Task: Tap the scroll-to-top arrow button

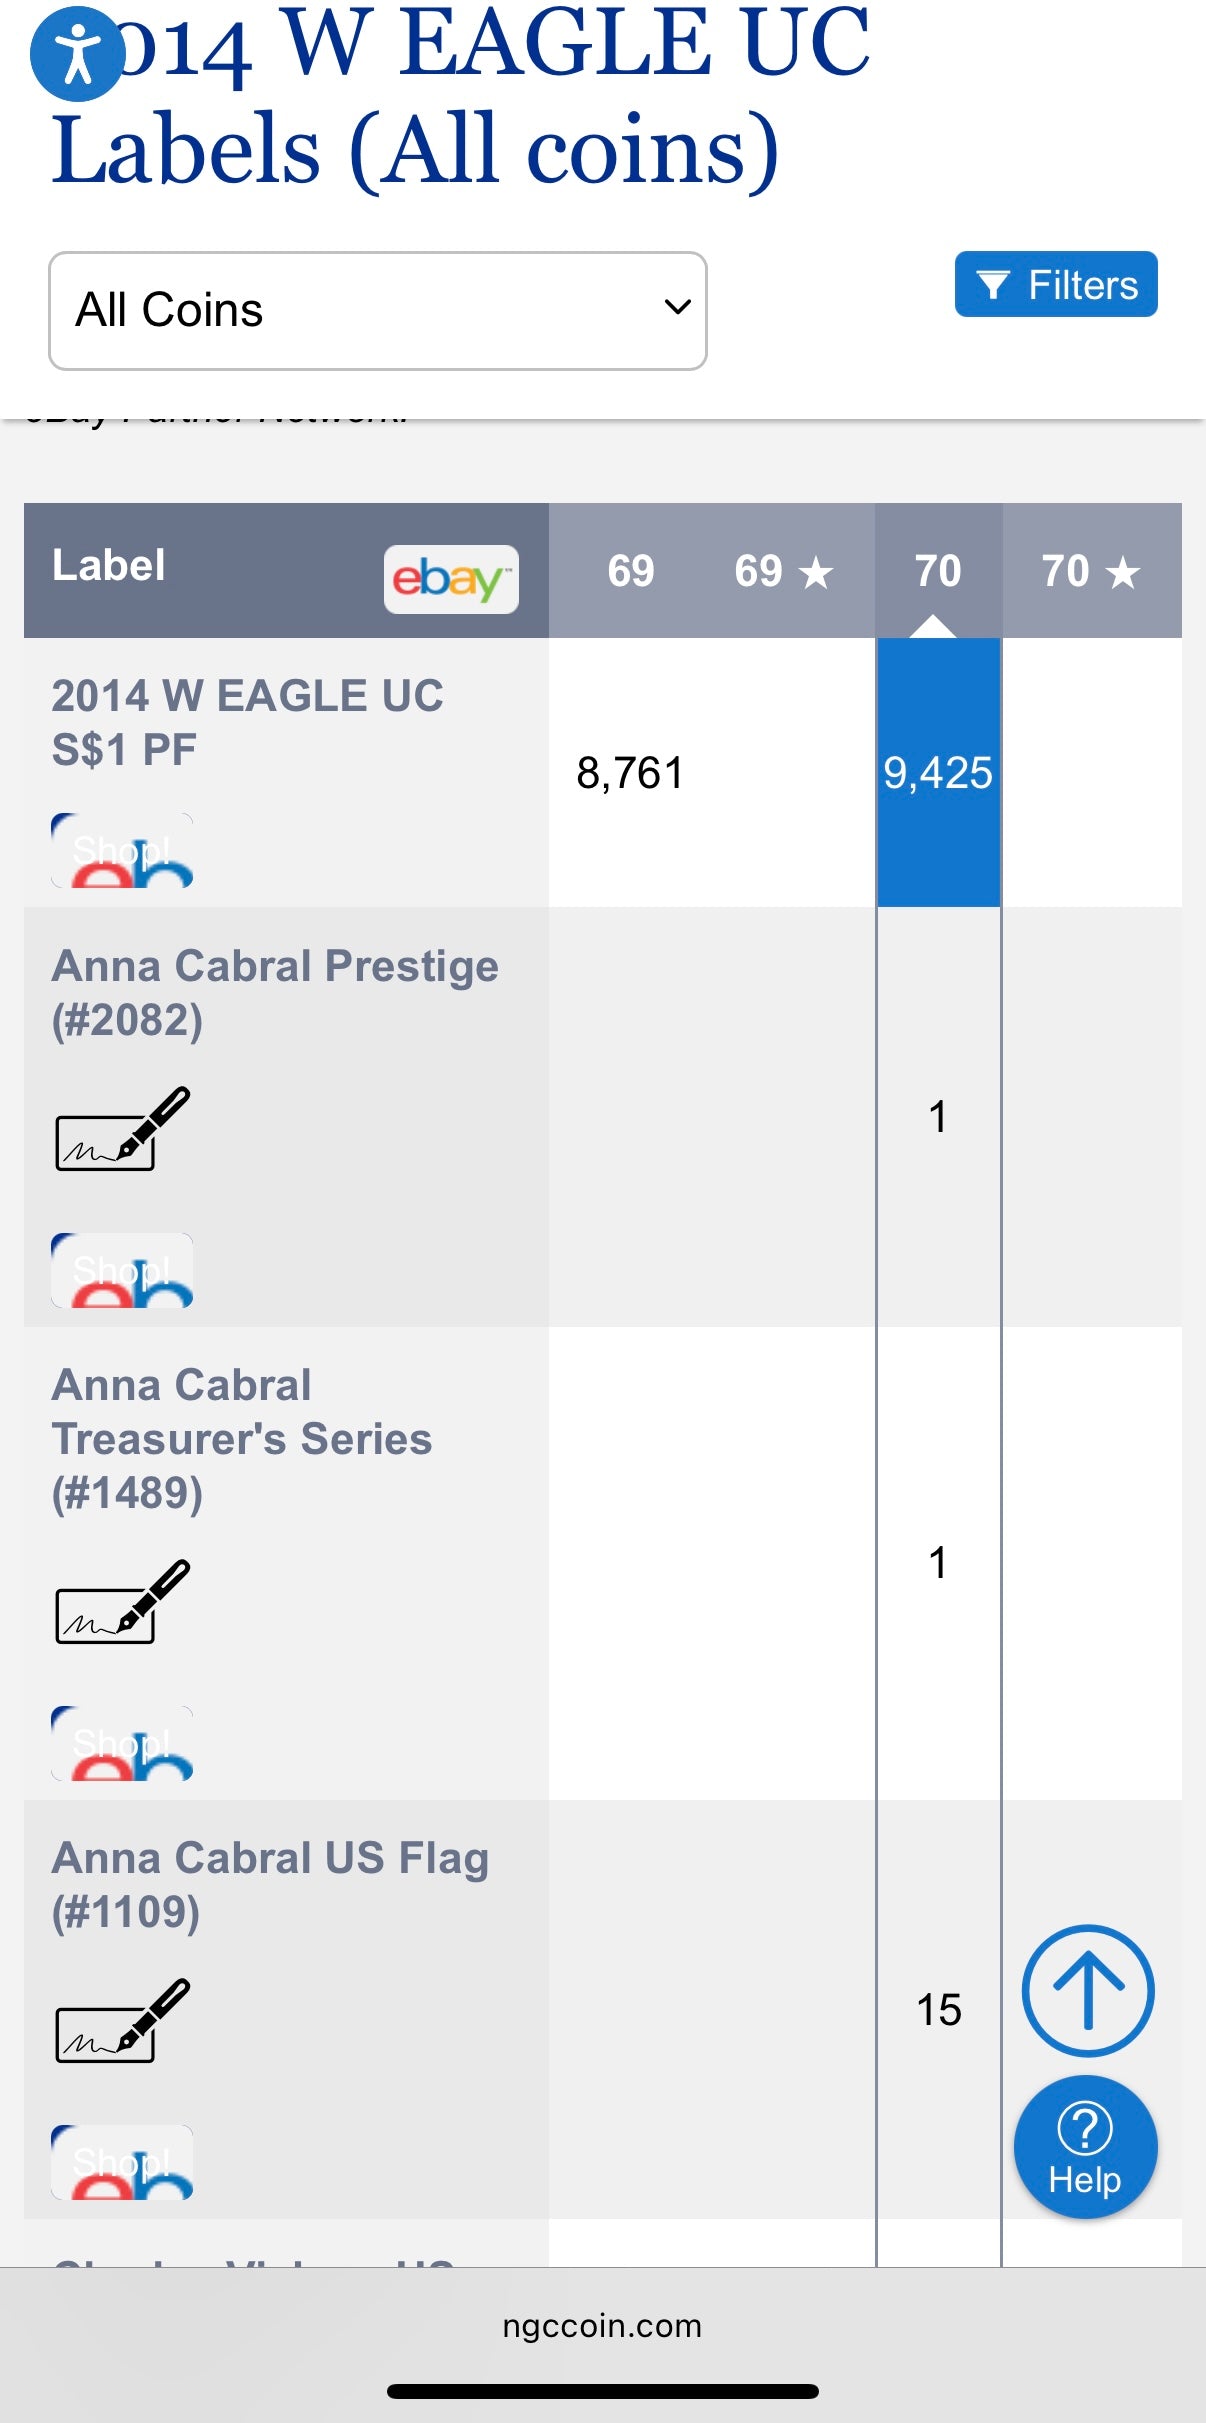Action: [x=1087, y=1989]
